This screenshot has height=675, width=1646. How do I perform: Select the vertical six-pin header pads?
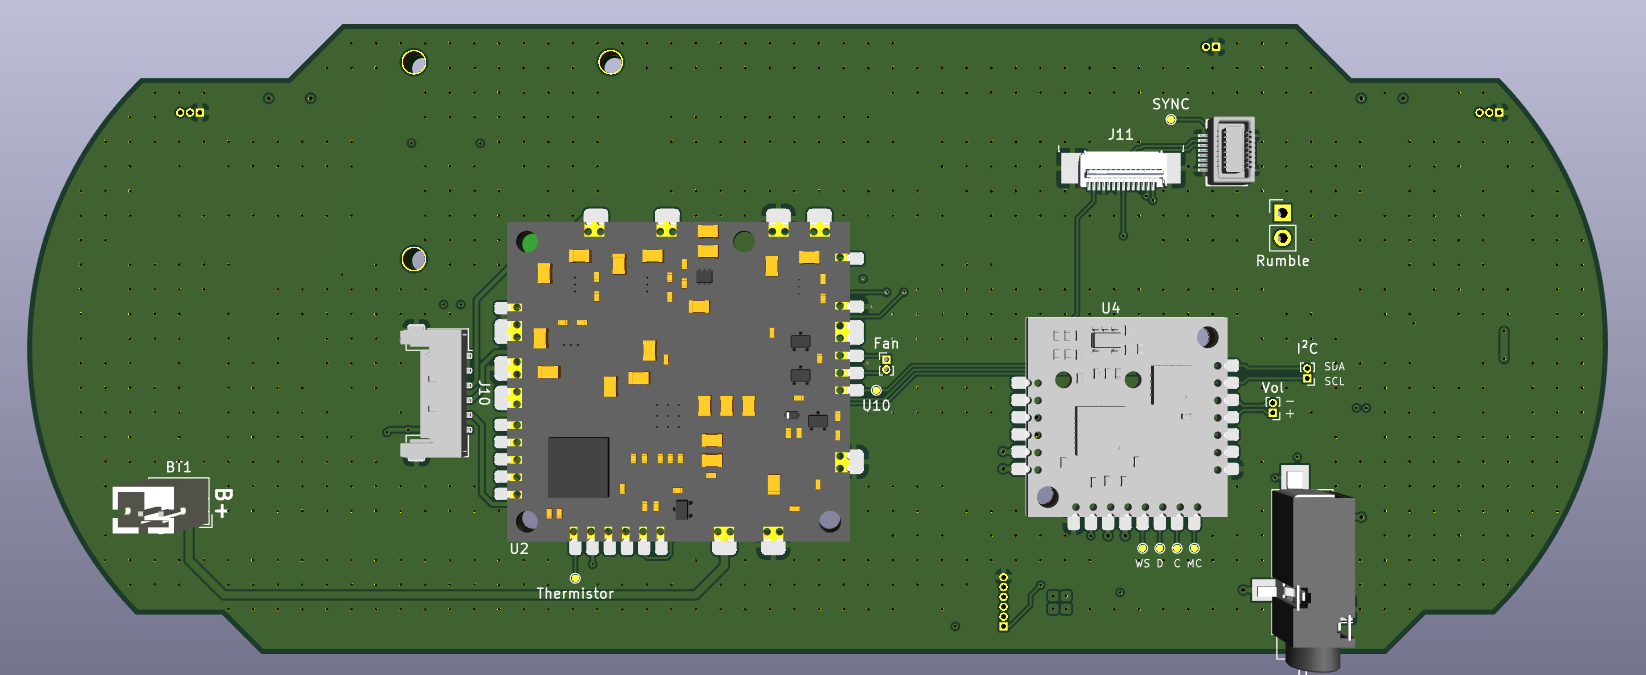(x=1003, y=601)
